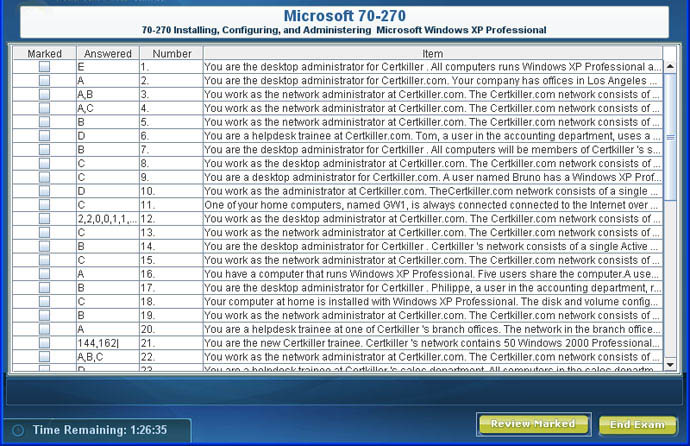The image size is (690, 446).
Task: Click number cell '13.'
Action: (172, 233)
